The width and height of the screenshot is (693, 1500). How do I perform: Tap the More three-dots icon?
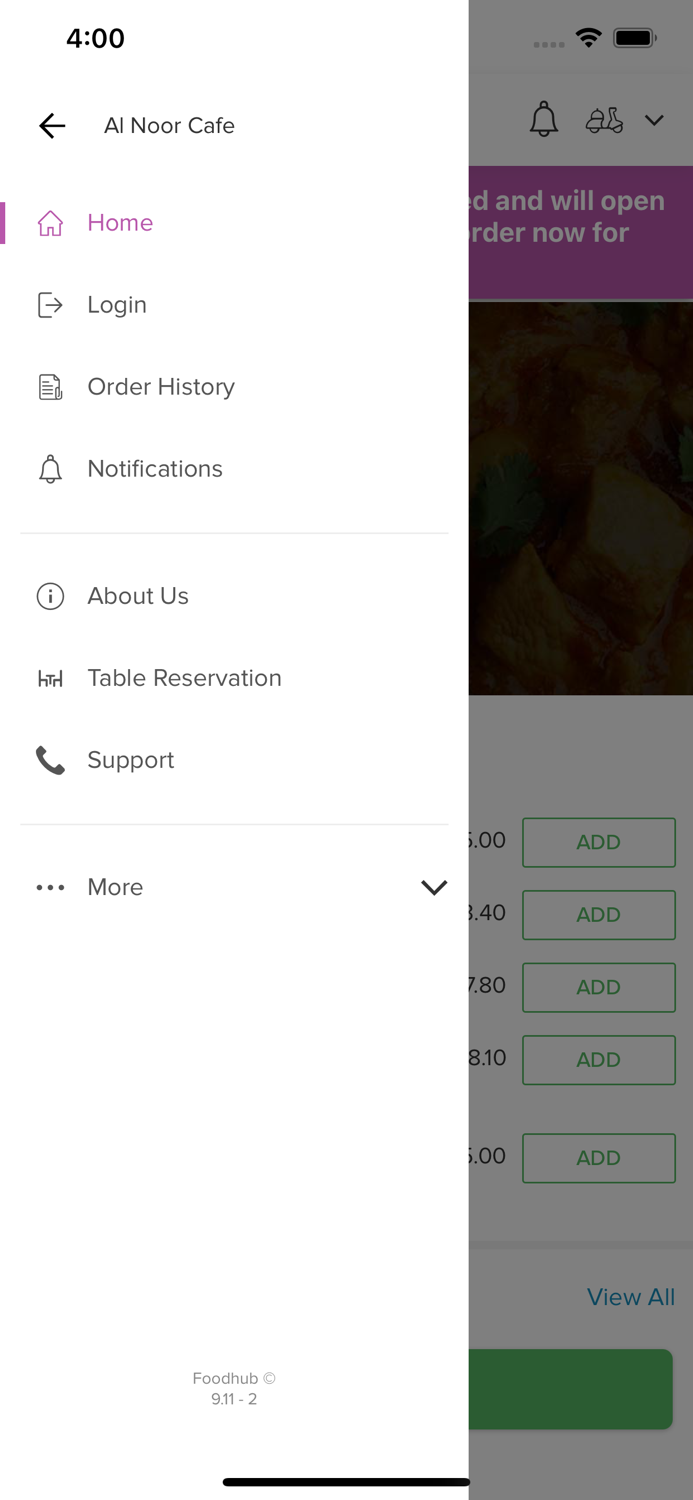point(50,887)
